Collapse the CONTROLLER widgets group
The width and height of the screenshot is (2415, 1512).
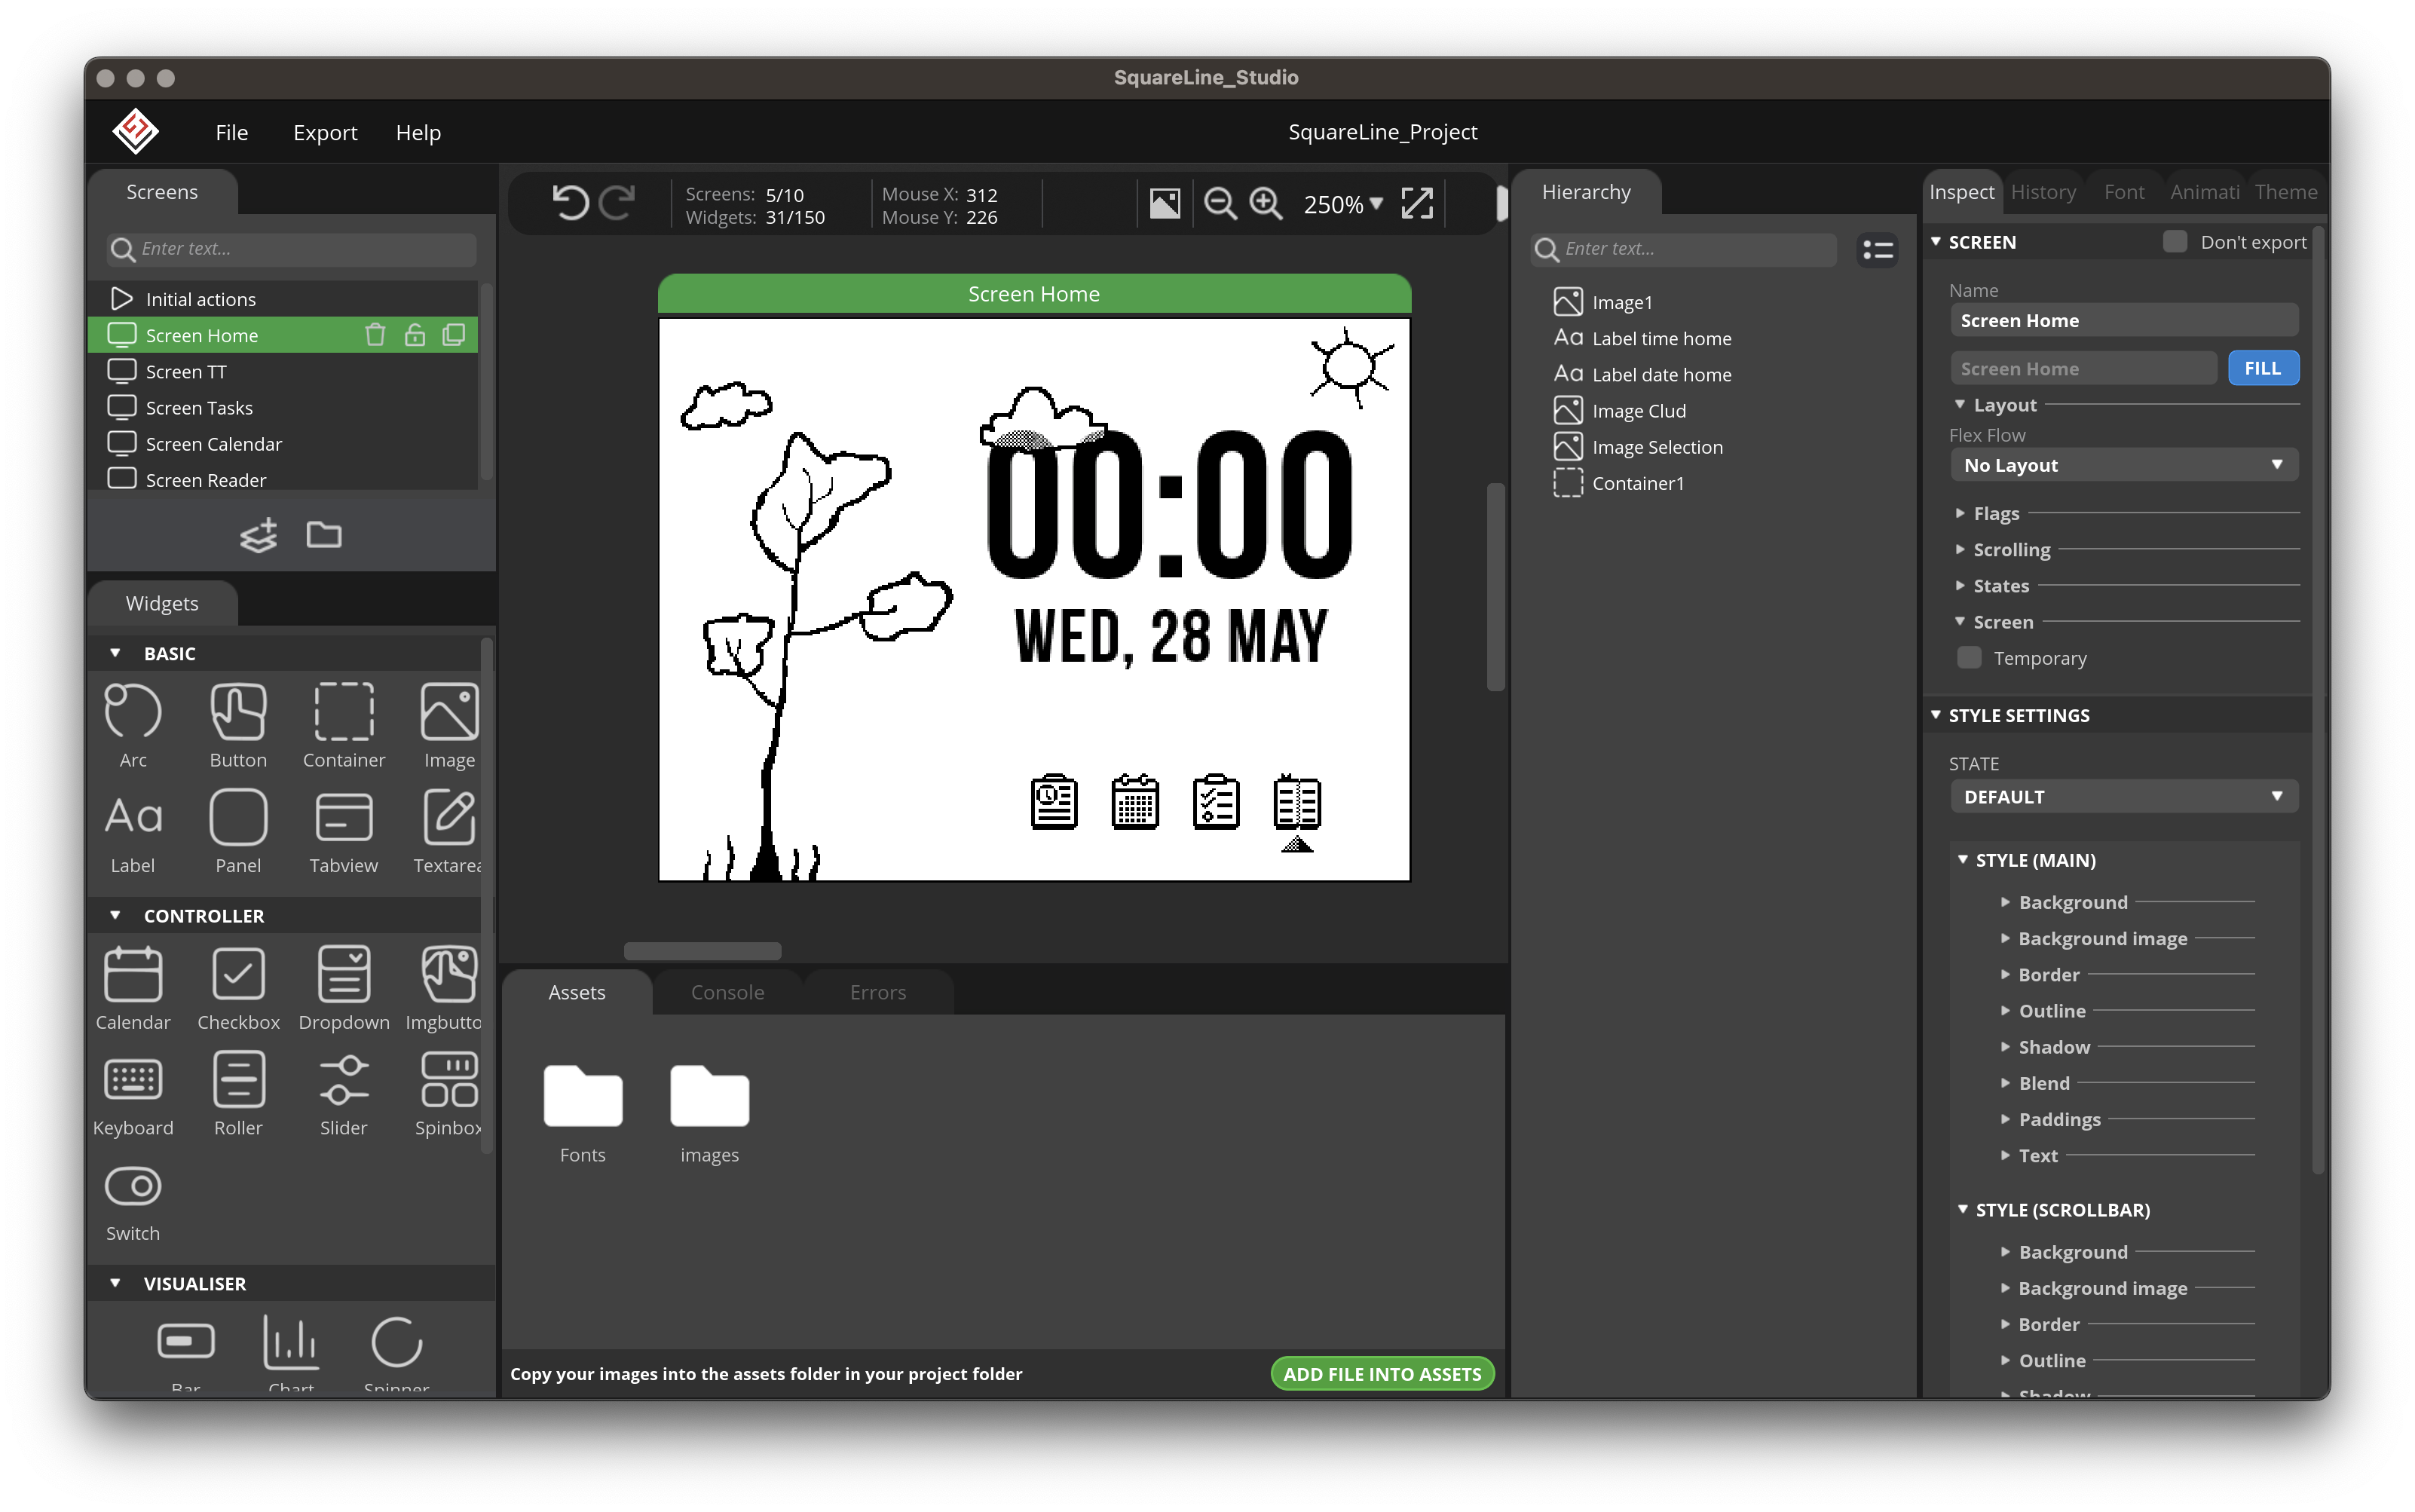(x=115, y=915)
